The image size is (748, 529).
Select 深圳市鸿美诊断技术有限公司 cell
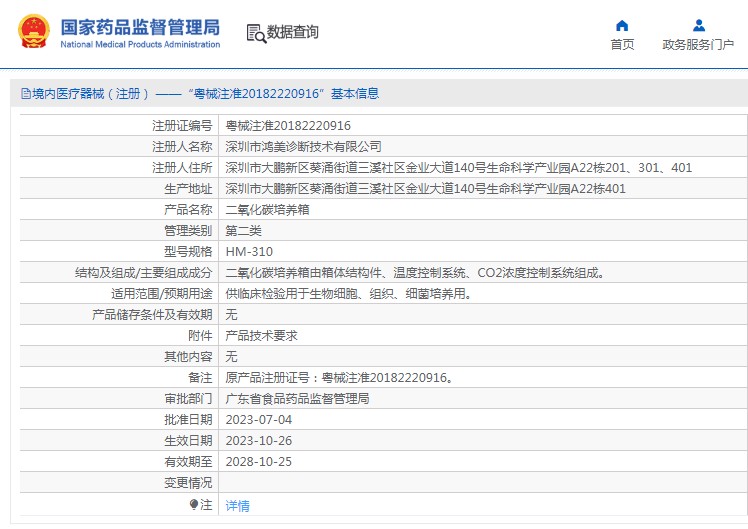pyautogui.click(x=303, y=146)
